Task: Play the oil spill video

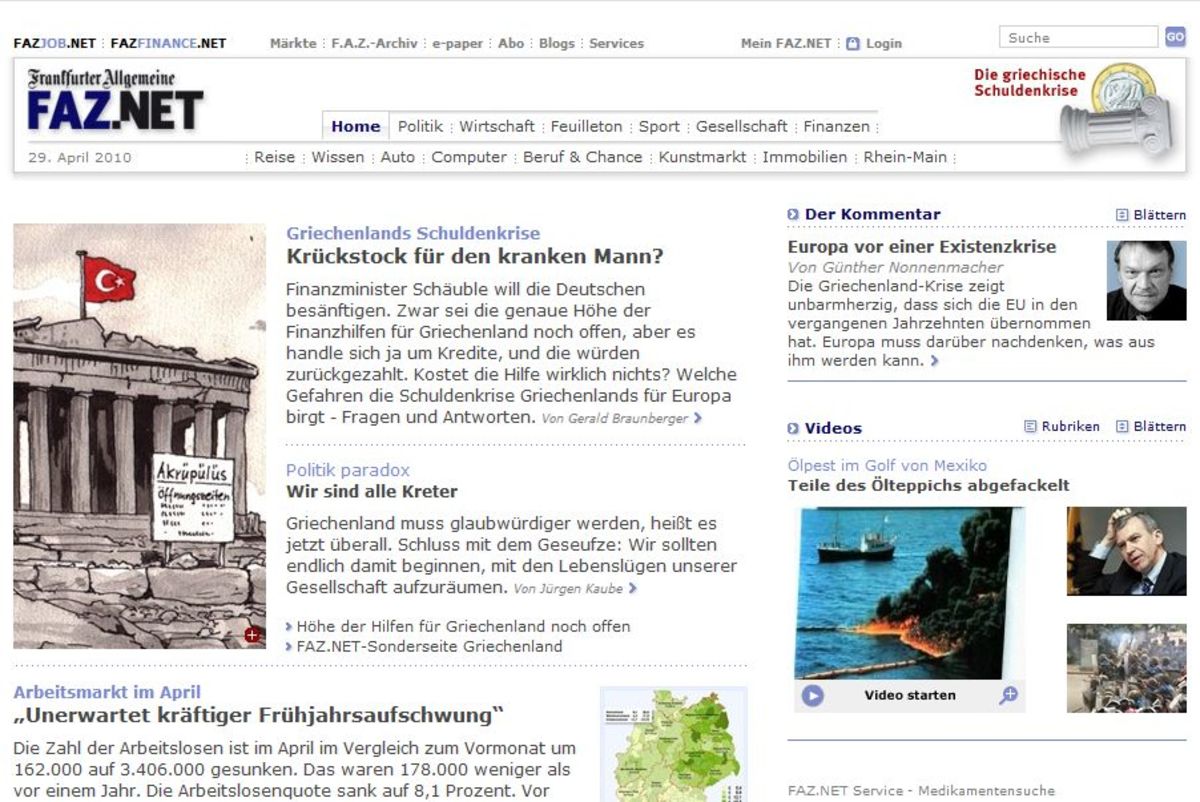Action: coord(813,695)
